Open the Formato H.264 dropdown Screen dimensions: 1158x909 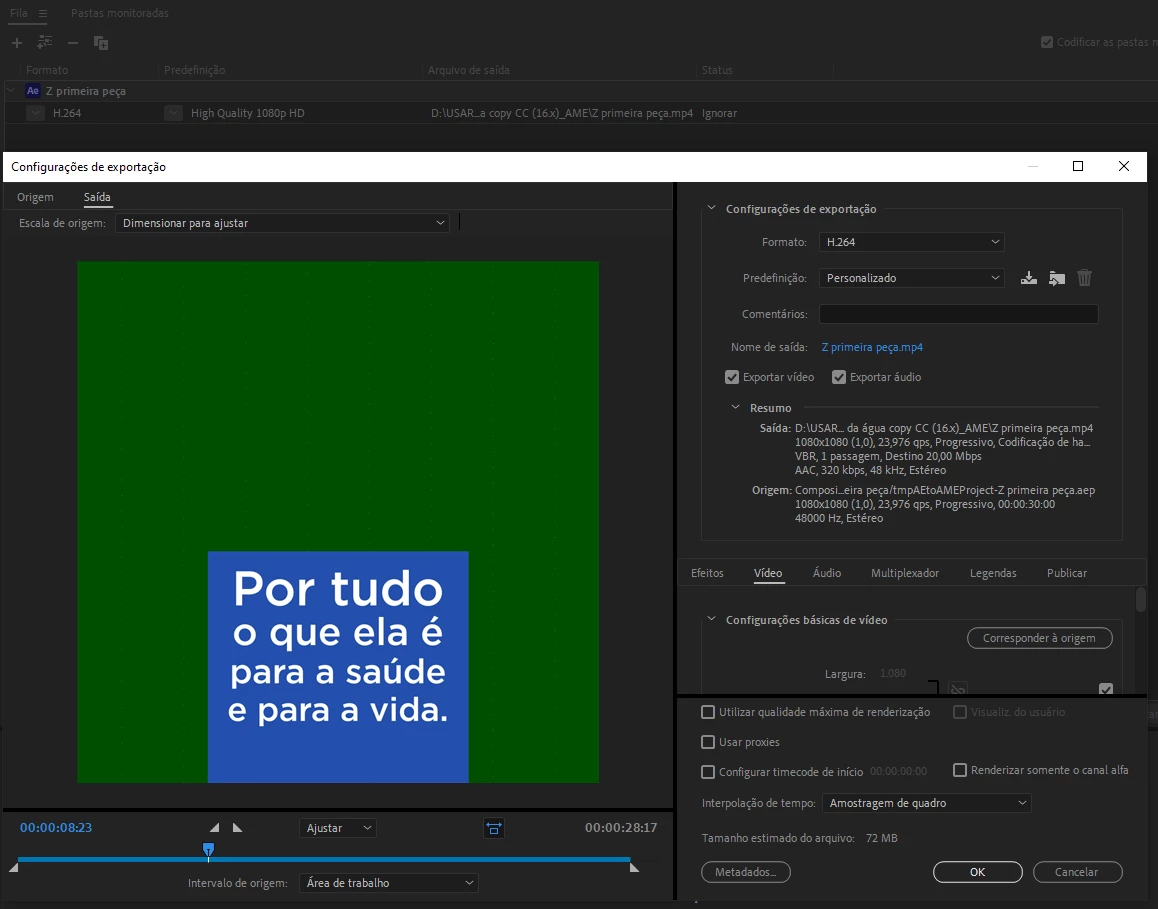tap(911, 242)
